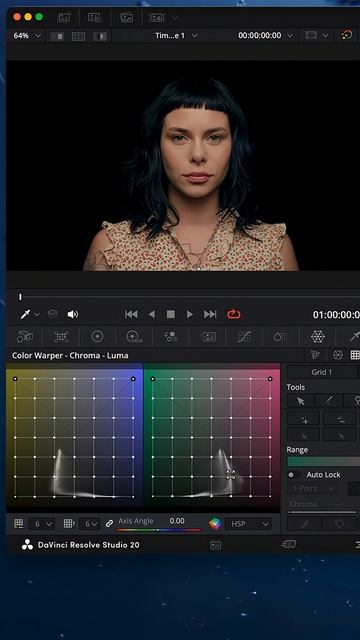Toggle the red loop playback button
Viewport: 360px width, 640px height.
click(x=234, y=314)
